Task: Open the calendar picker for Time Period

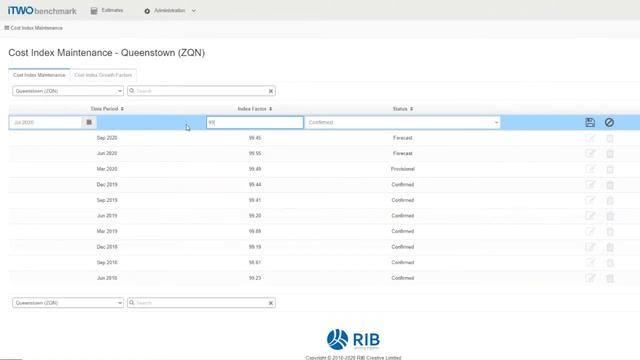Action: tap(89, 122)
